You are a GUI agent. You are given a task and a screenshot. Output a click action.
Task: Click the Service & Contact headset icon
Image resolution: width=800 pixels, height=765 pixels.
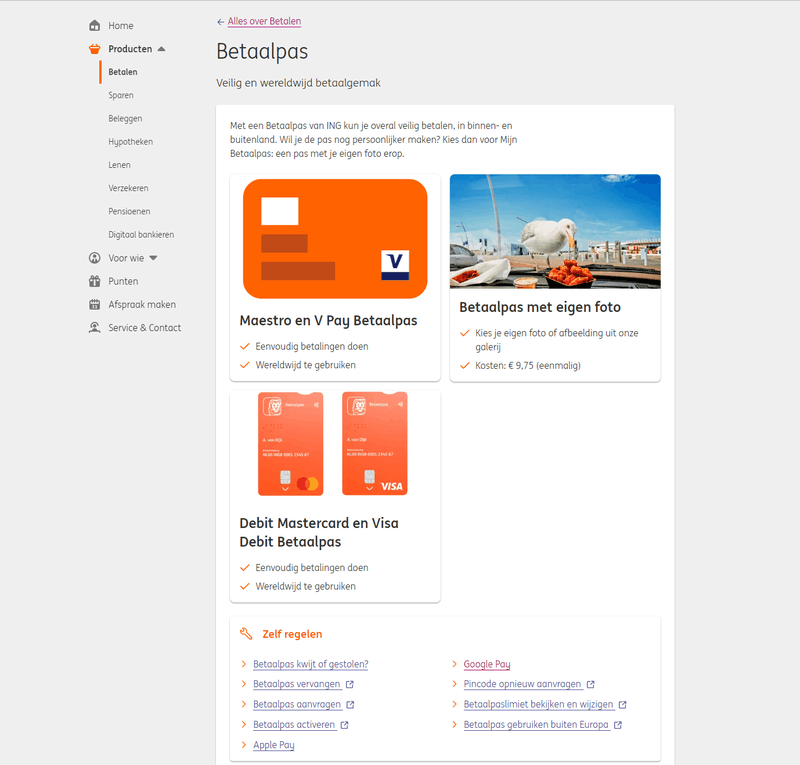[x=94, y=328]
